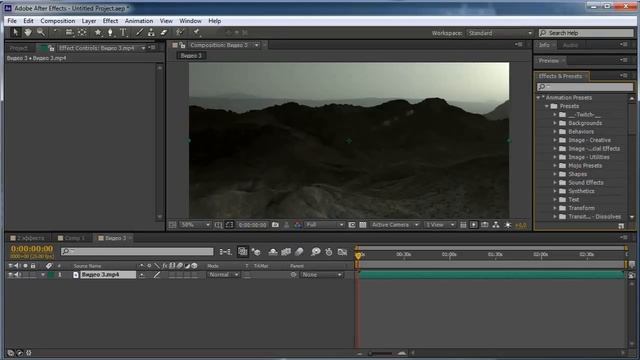Select the Type (T) tool

tap(123, 32)
